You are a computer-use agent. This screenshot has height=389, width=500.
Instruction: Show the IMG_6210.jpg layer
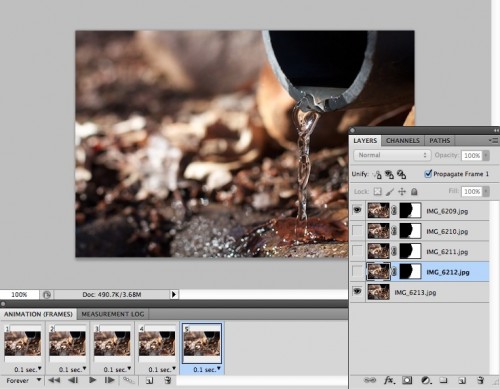357,230
